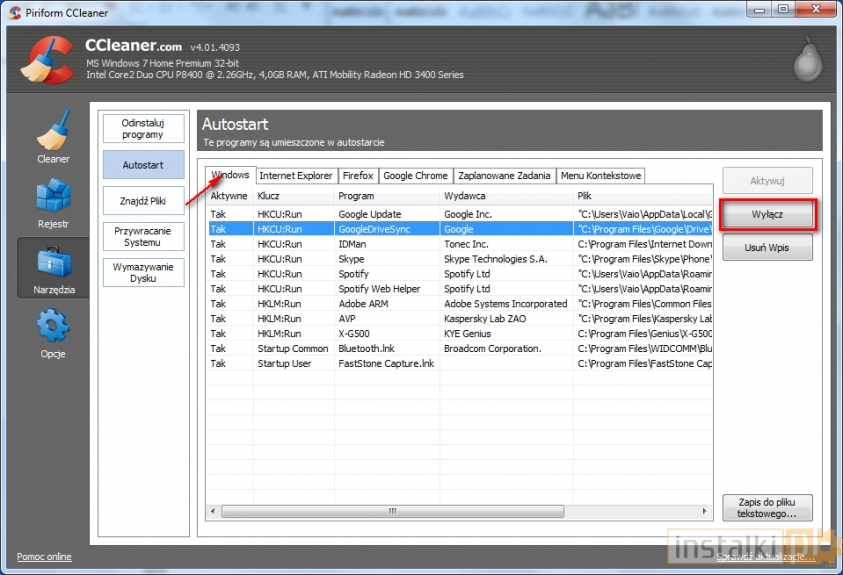Select the Bluetooth.lnk entry
The height and width of the screenshot is (575, 843).
pyautogui.click(x=460, y=349)
